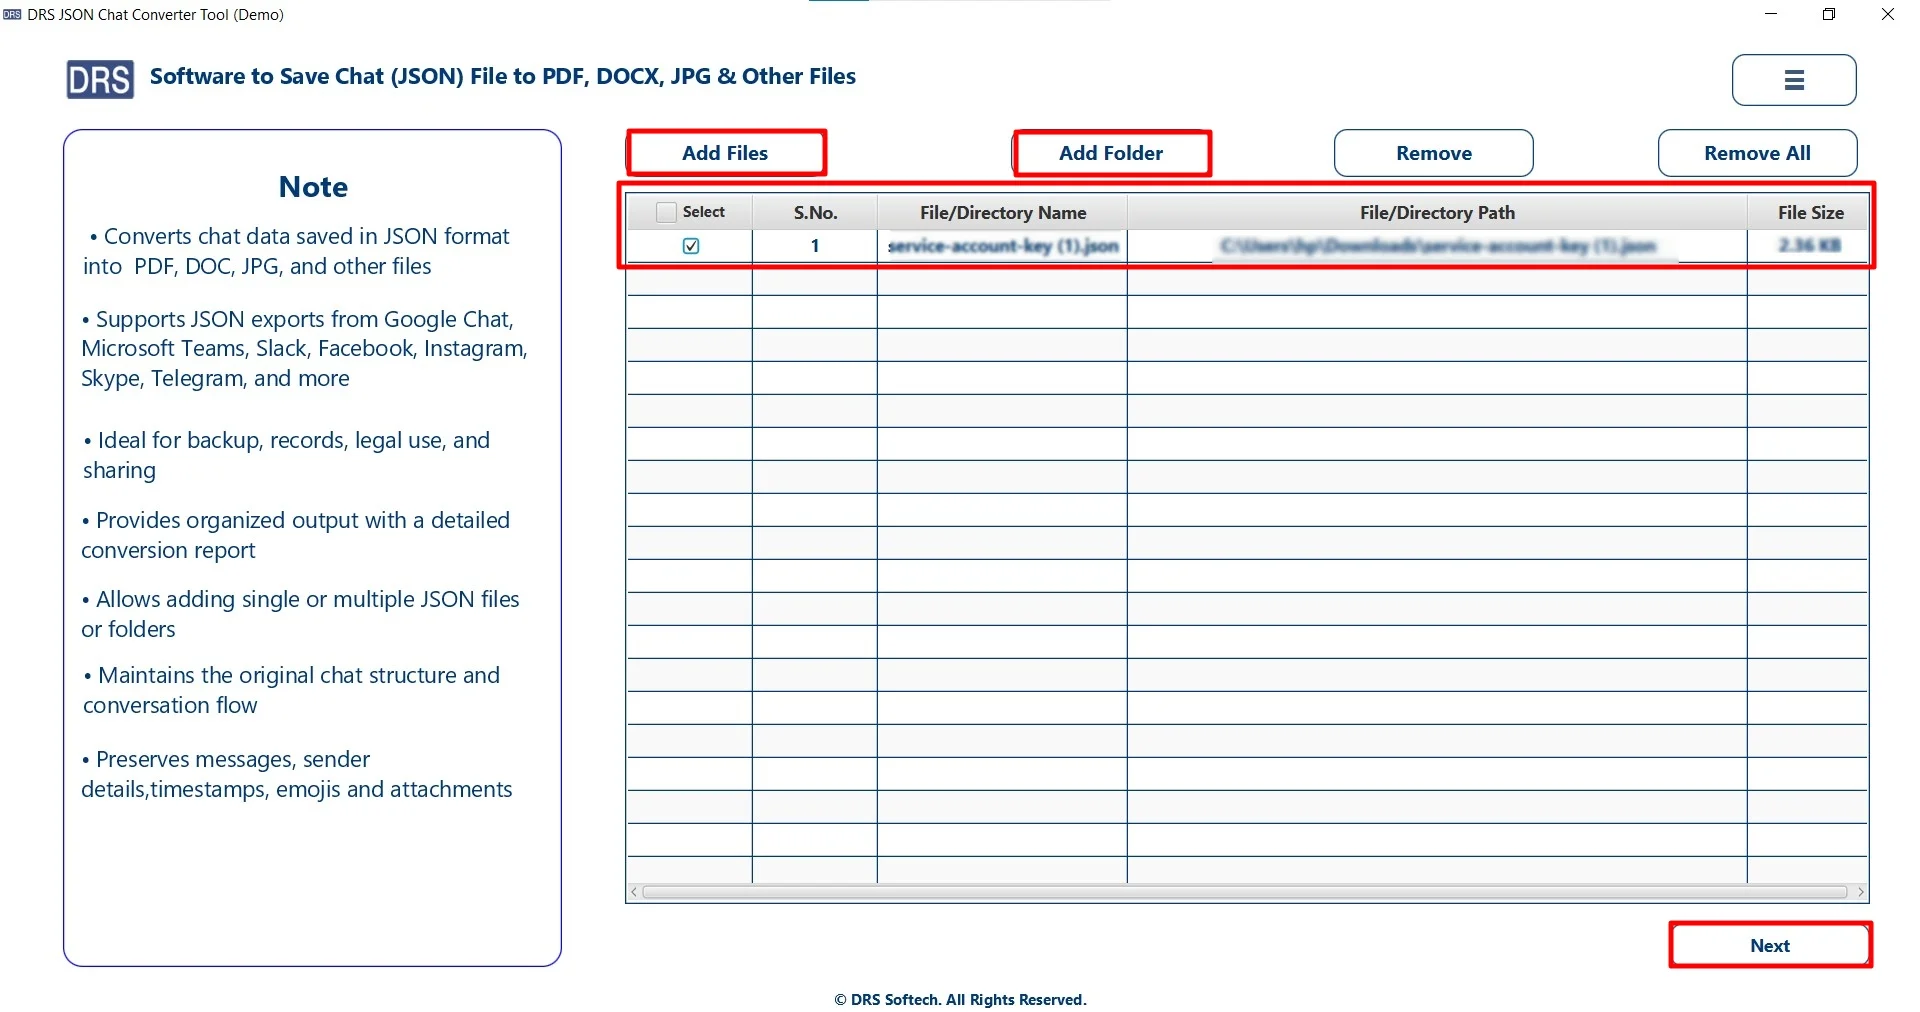
Task: Uncheck the service-account-key (1).json row checkbox
Action: tap(691, 245)
